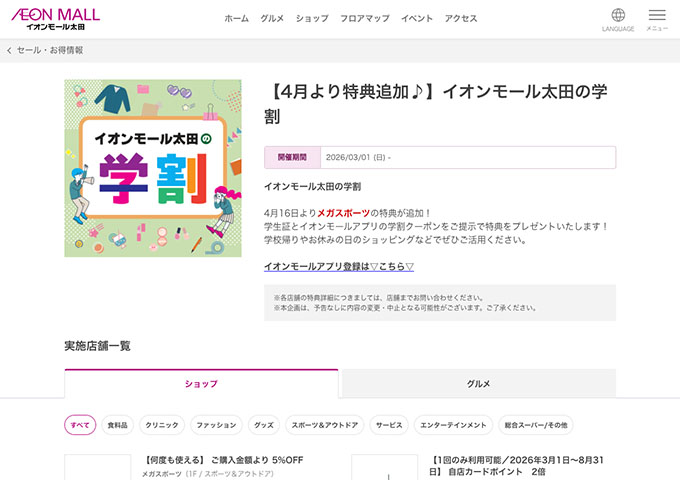Viewport: 680px width, 480px height.
Task: Switch to the グルメ store list tab
Action: (478, 384)
